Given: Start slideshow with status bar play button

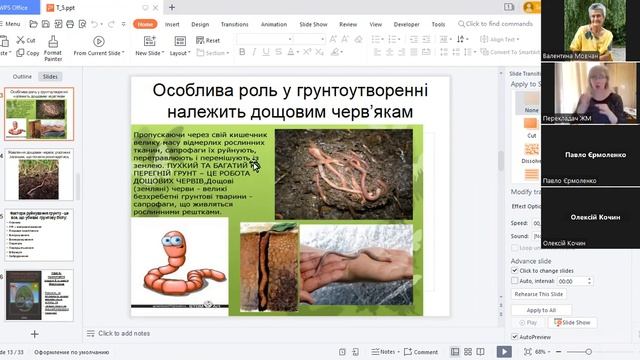Looking at the screenshot, I should (x=504, y=351).
